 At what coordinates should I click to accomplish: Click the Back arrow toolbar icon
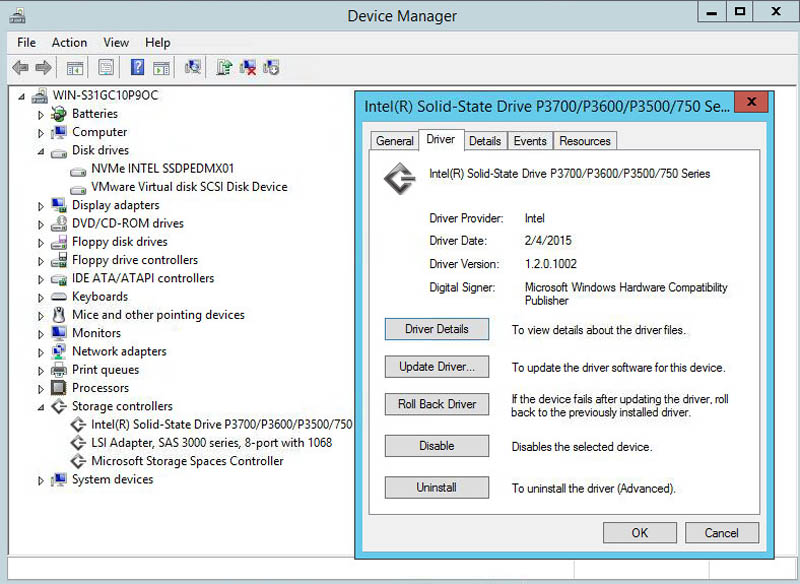20,68
